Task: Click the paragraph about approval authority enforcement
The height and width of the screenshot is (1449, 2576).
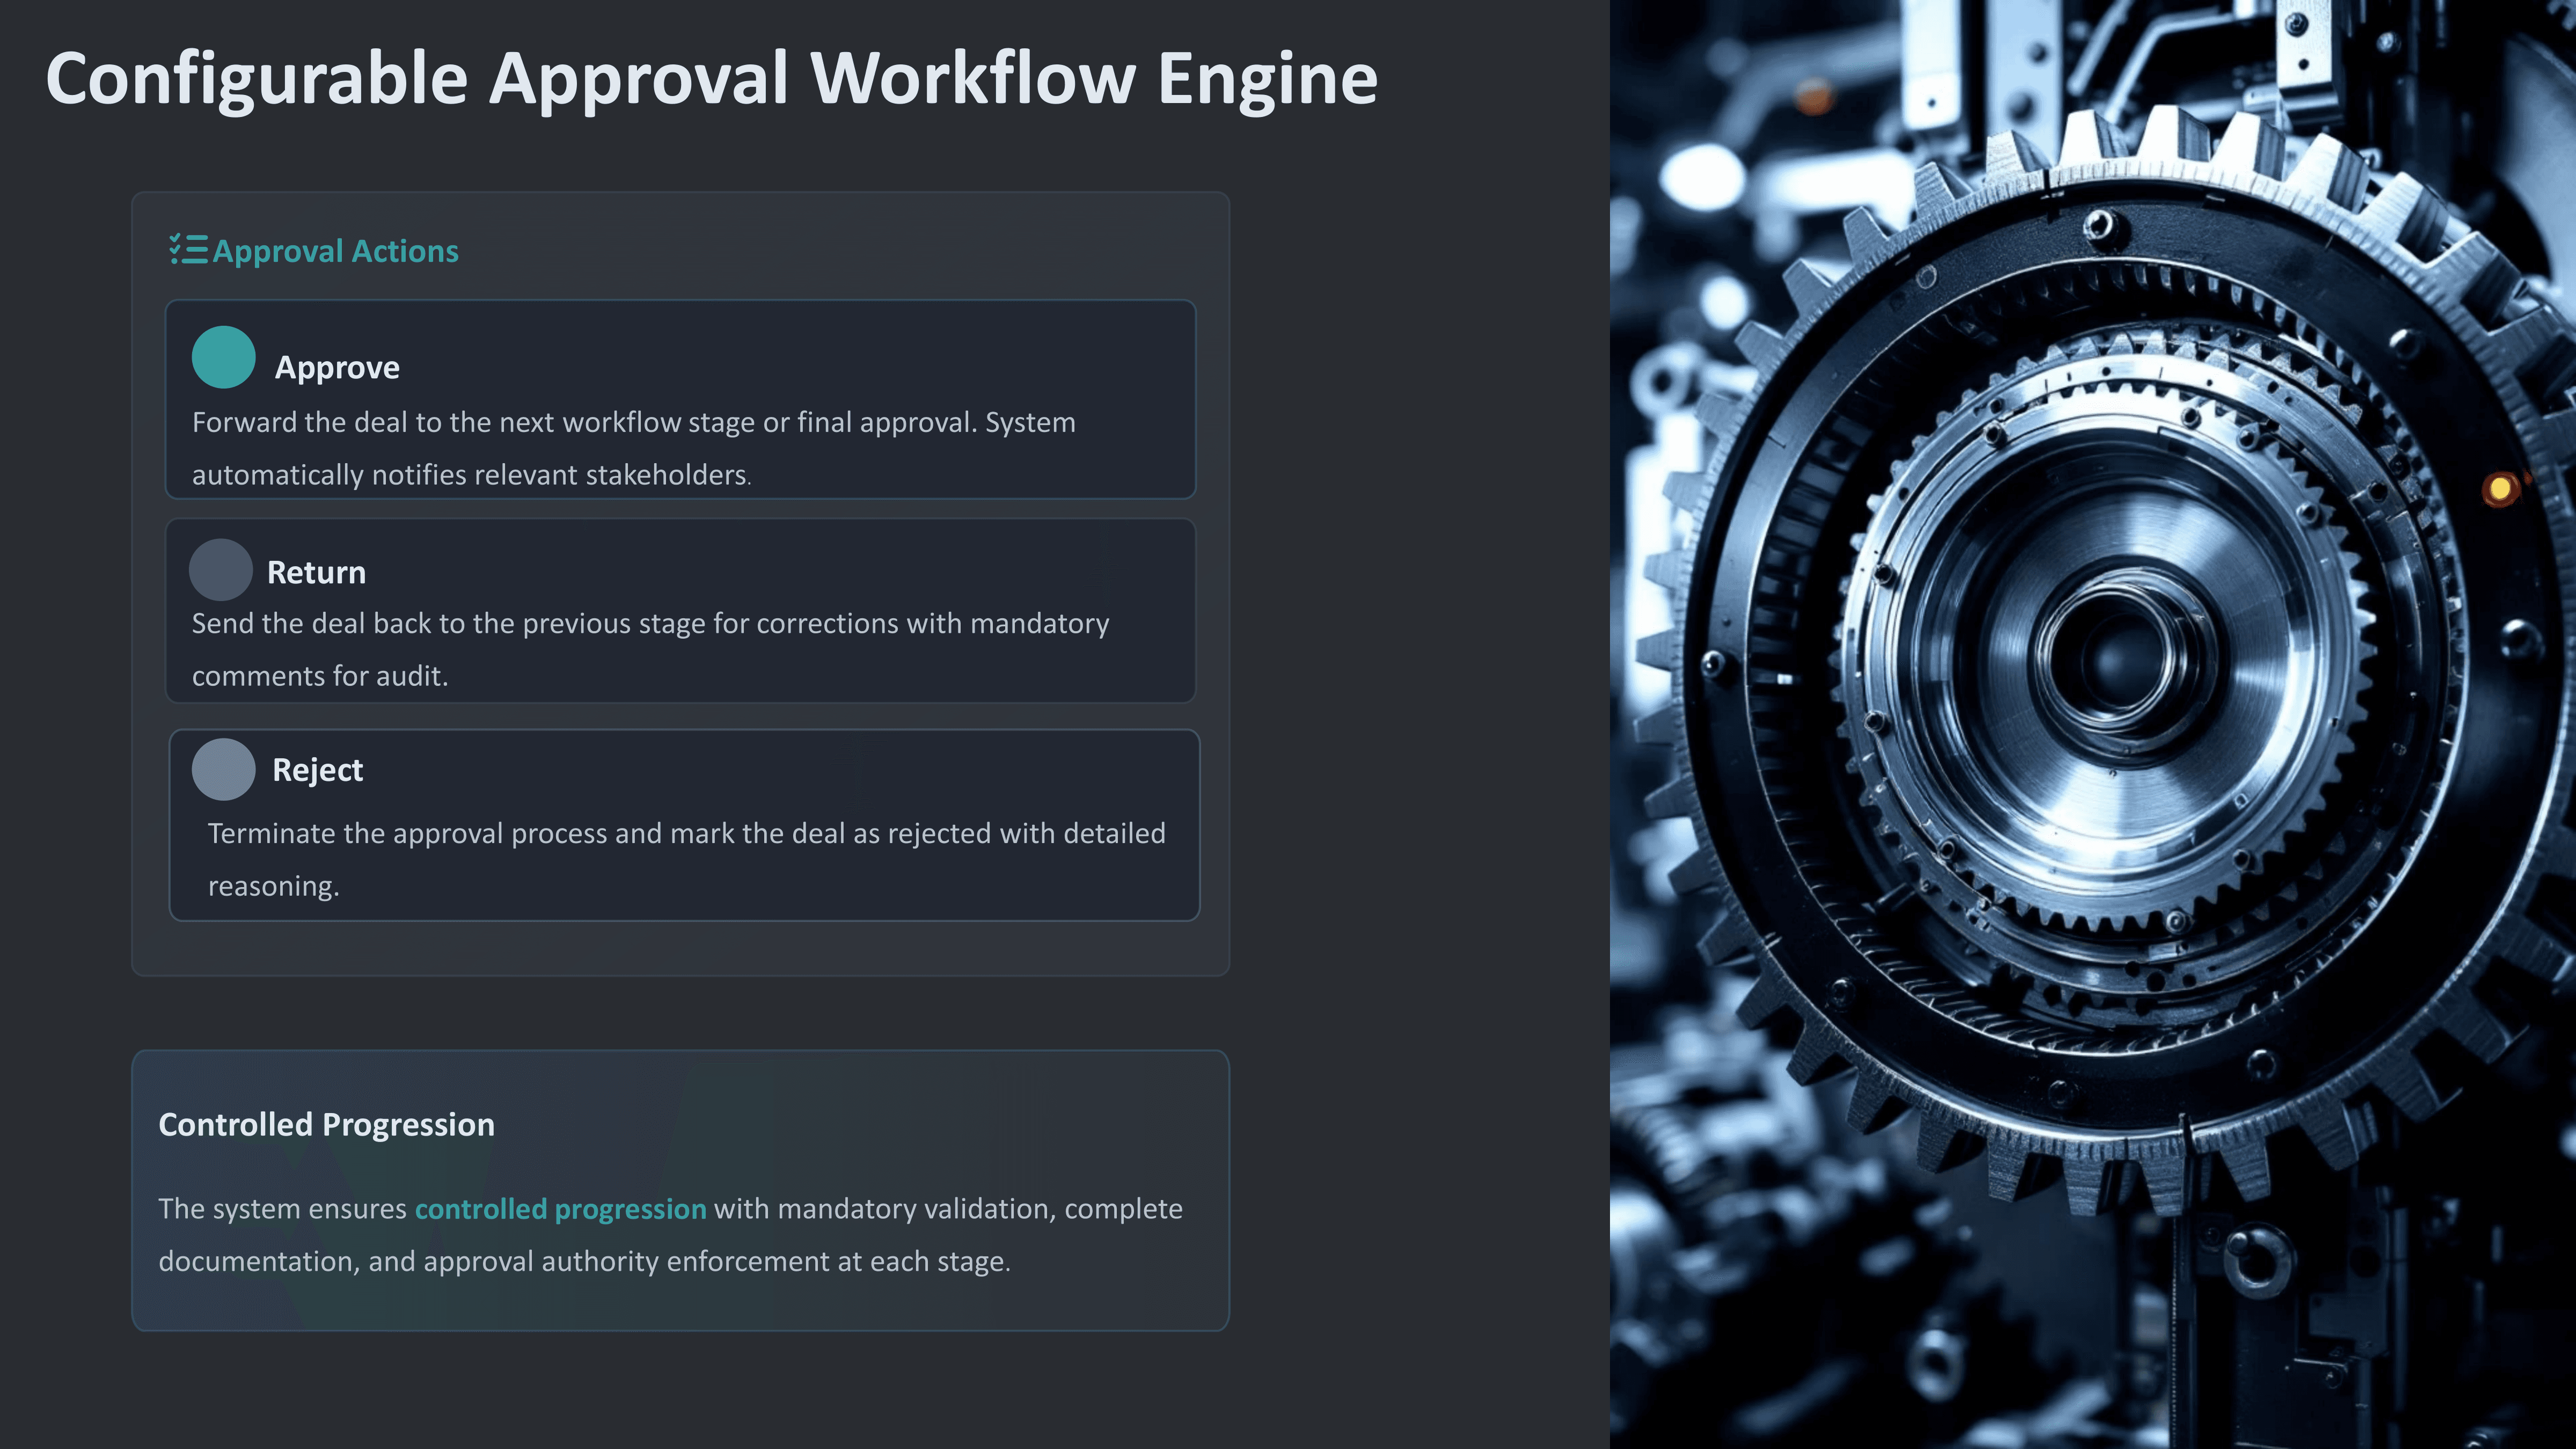Action: click(x=670, y=1236)
